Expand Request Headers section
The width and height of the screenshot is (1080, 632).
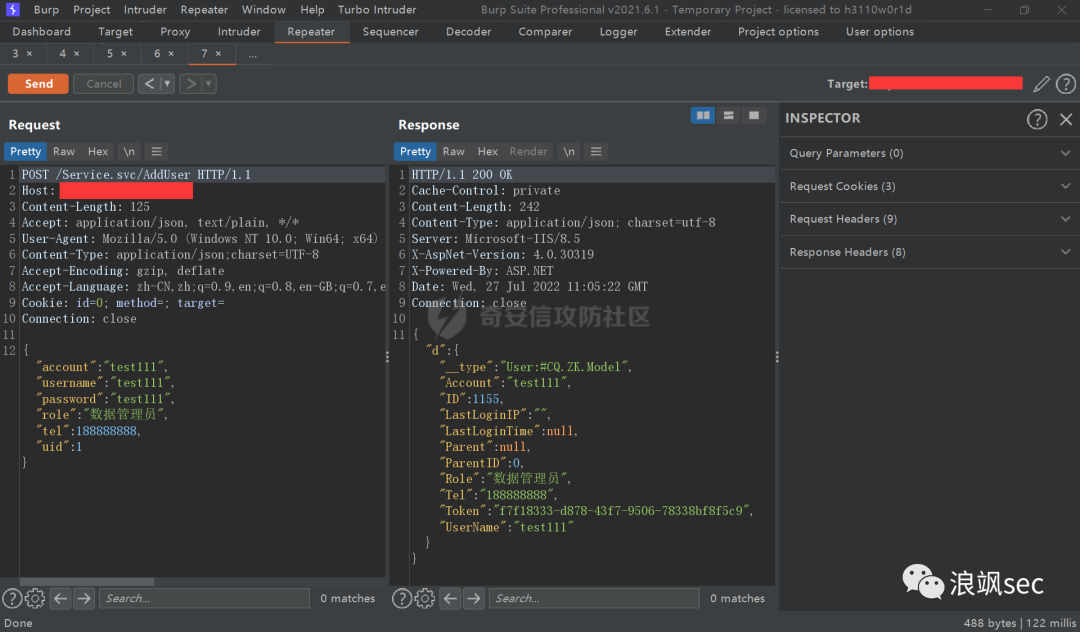(x=928, y=219)
